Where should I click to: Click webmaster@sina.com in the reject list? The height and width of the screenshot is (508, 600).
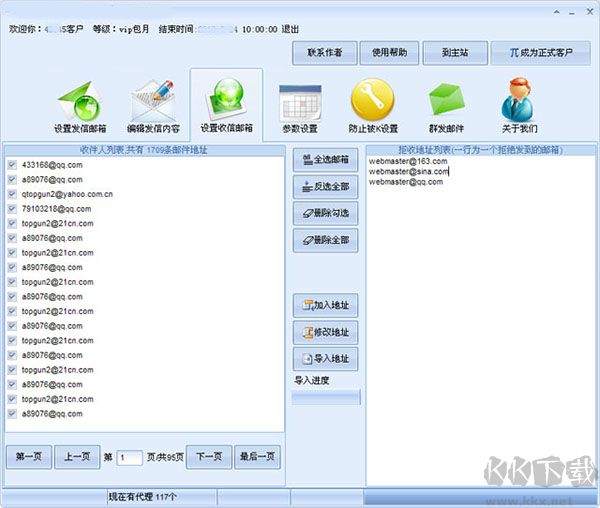coord(408,171)
